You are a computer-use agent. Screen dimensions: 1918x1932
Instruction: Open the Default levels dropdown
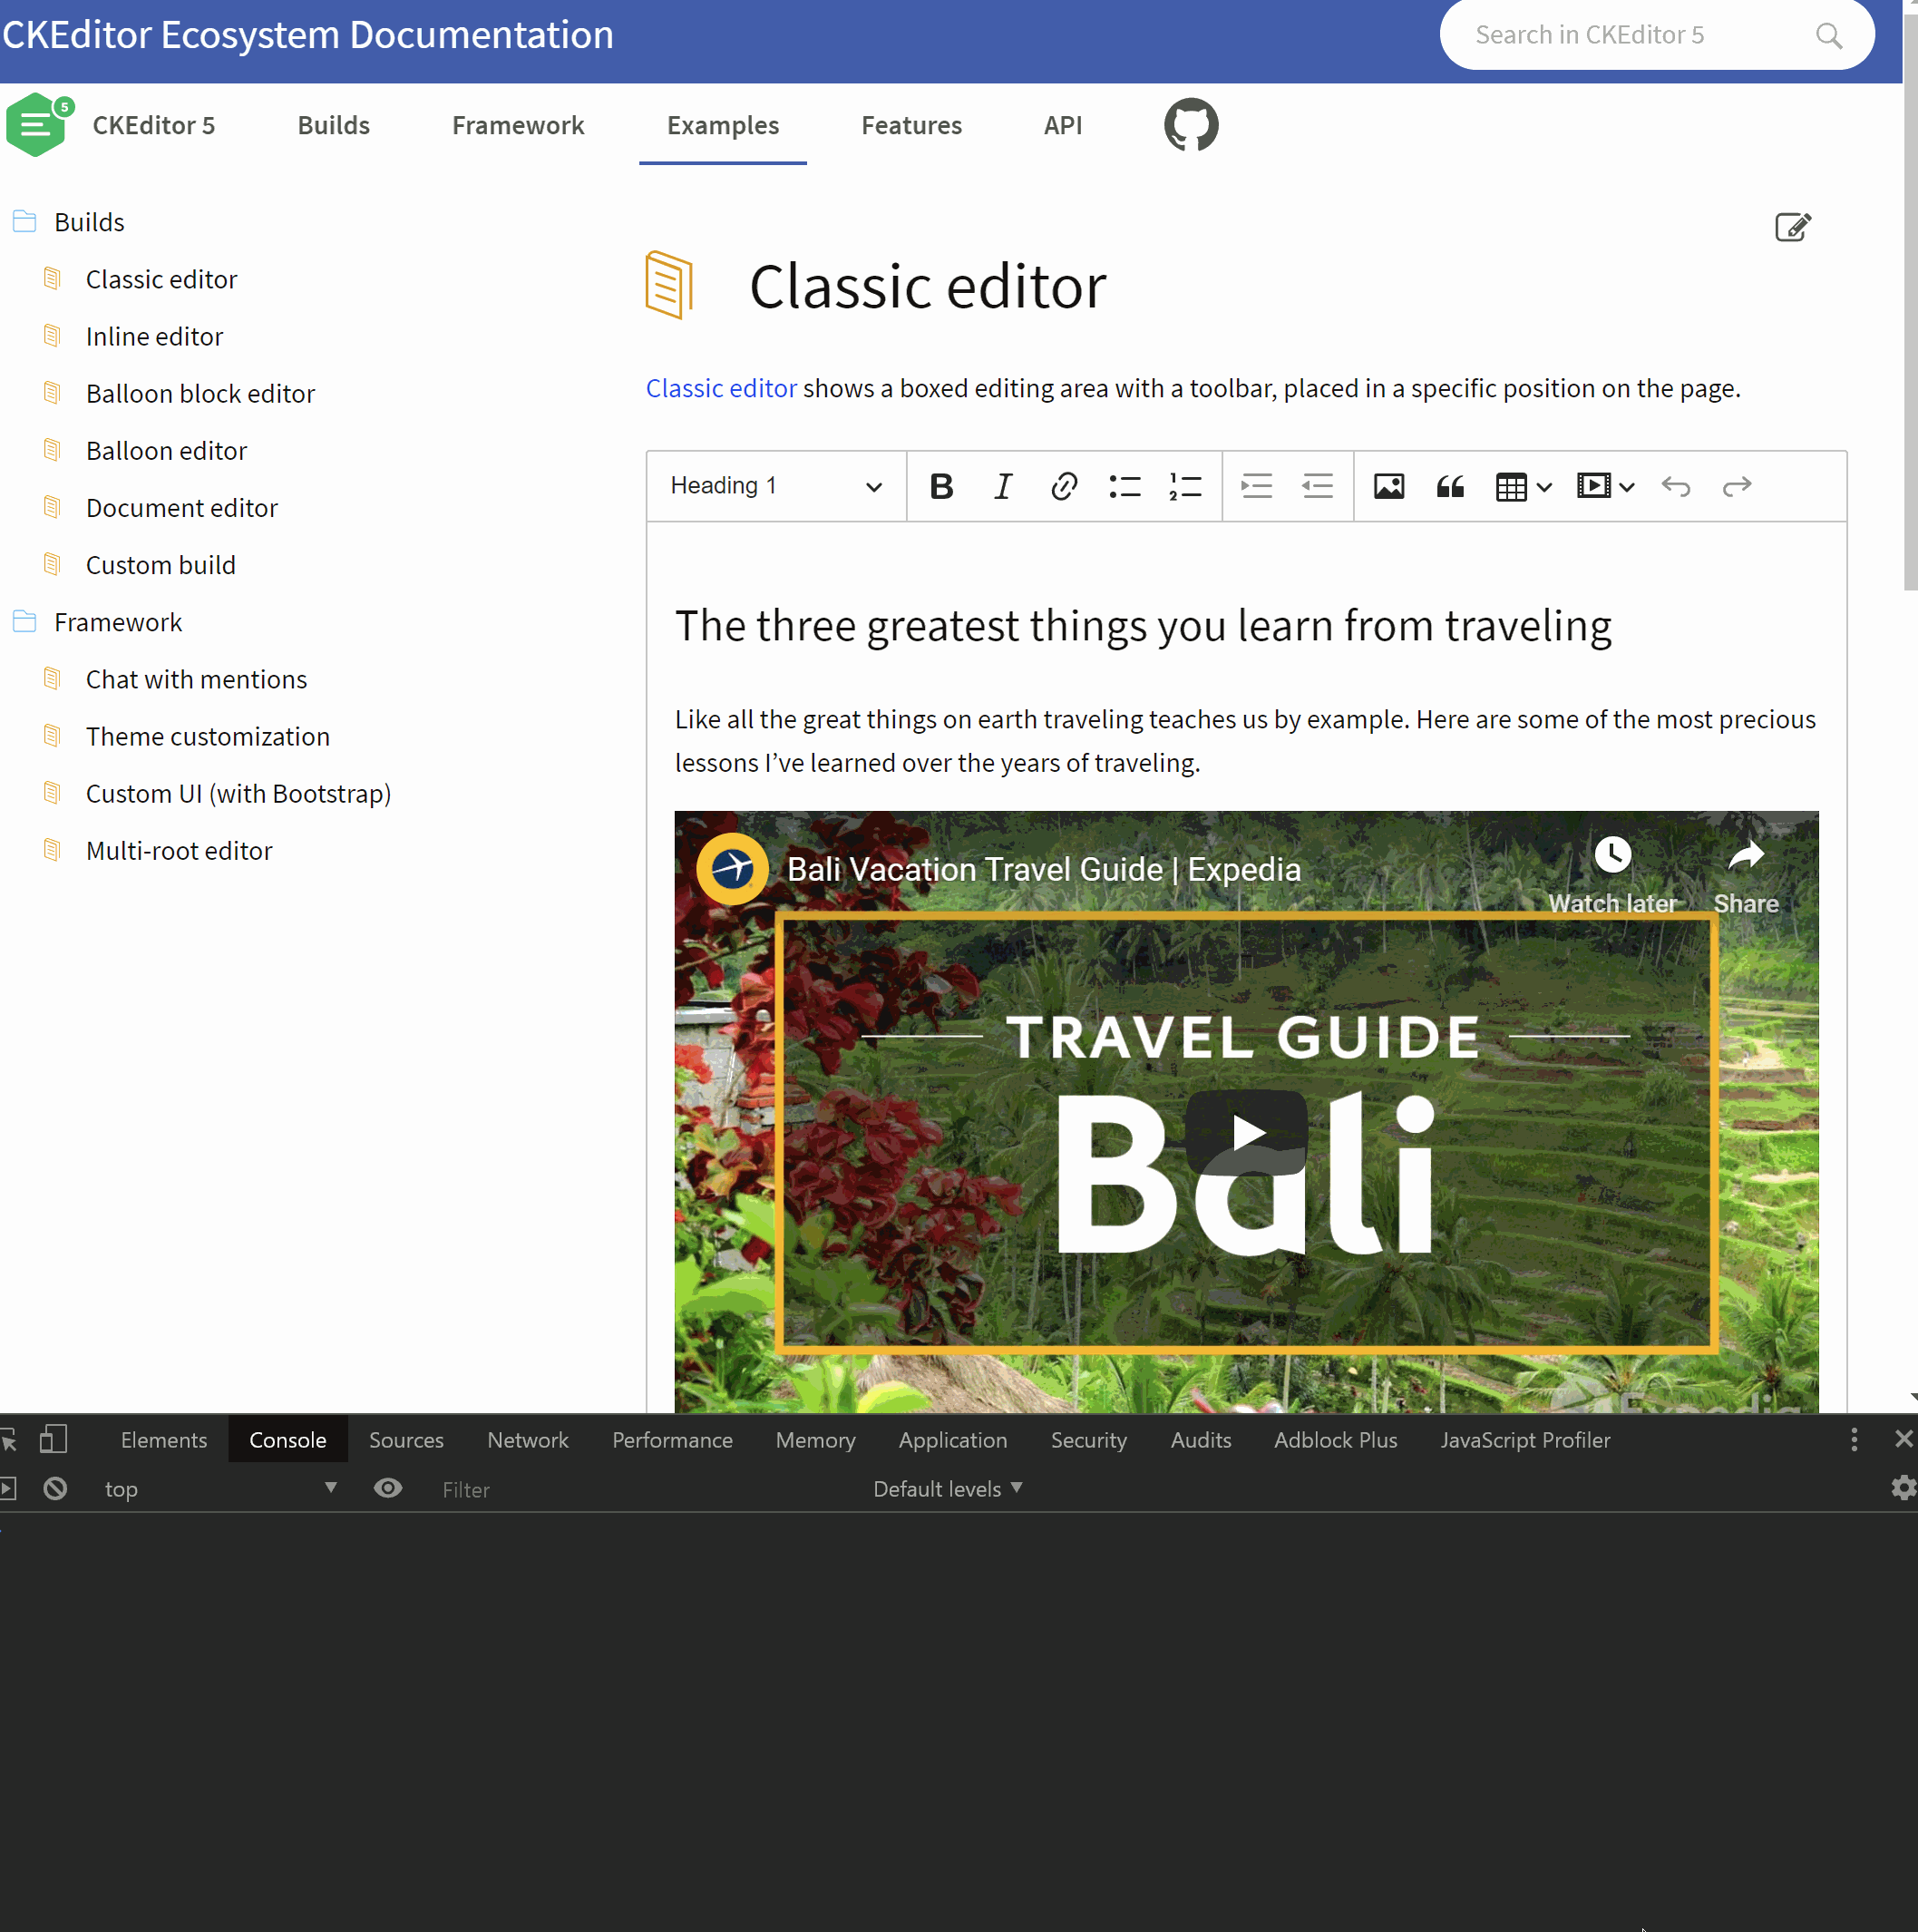click(x=946, y=1488)
